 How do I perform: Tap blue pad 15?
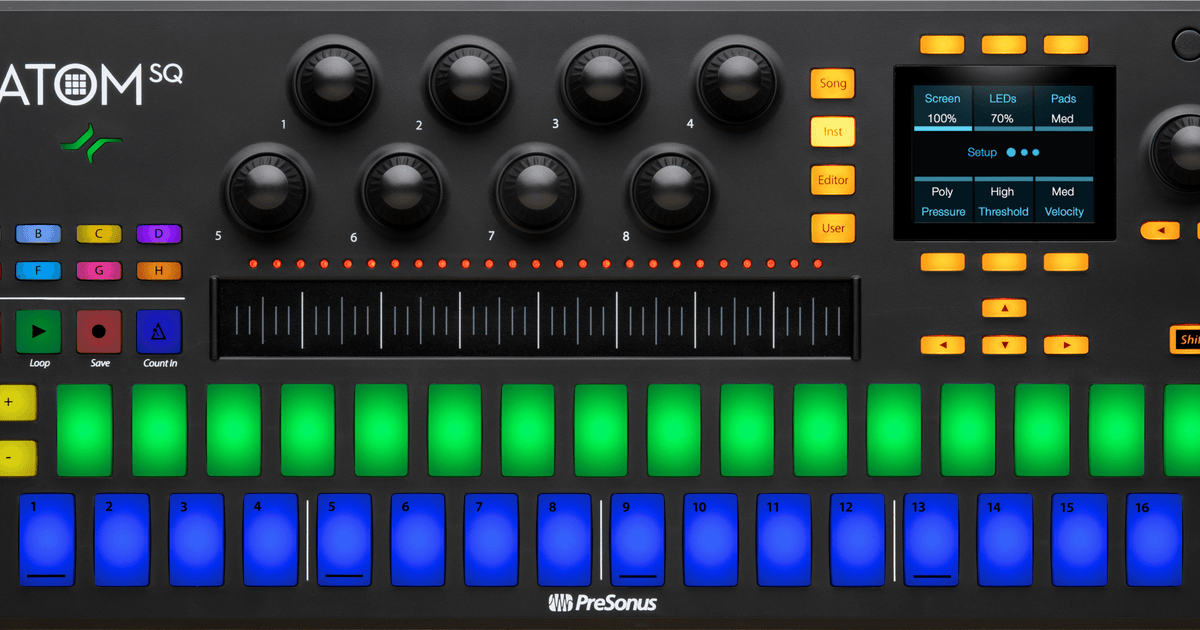pyautogui.click(x=1079, y=539)
